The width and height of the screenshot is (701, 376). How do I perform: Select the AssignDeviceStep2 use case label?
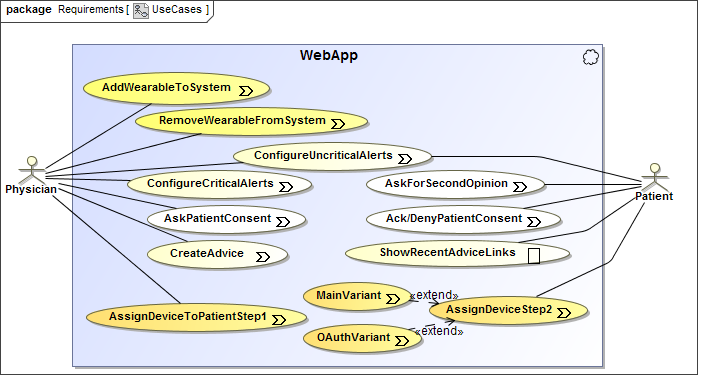point(499,309)
